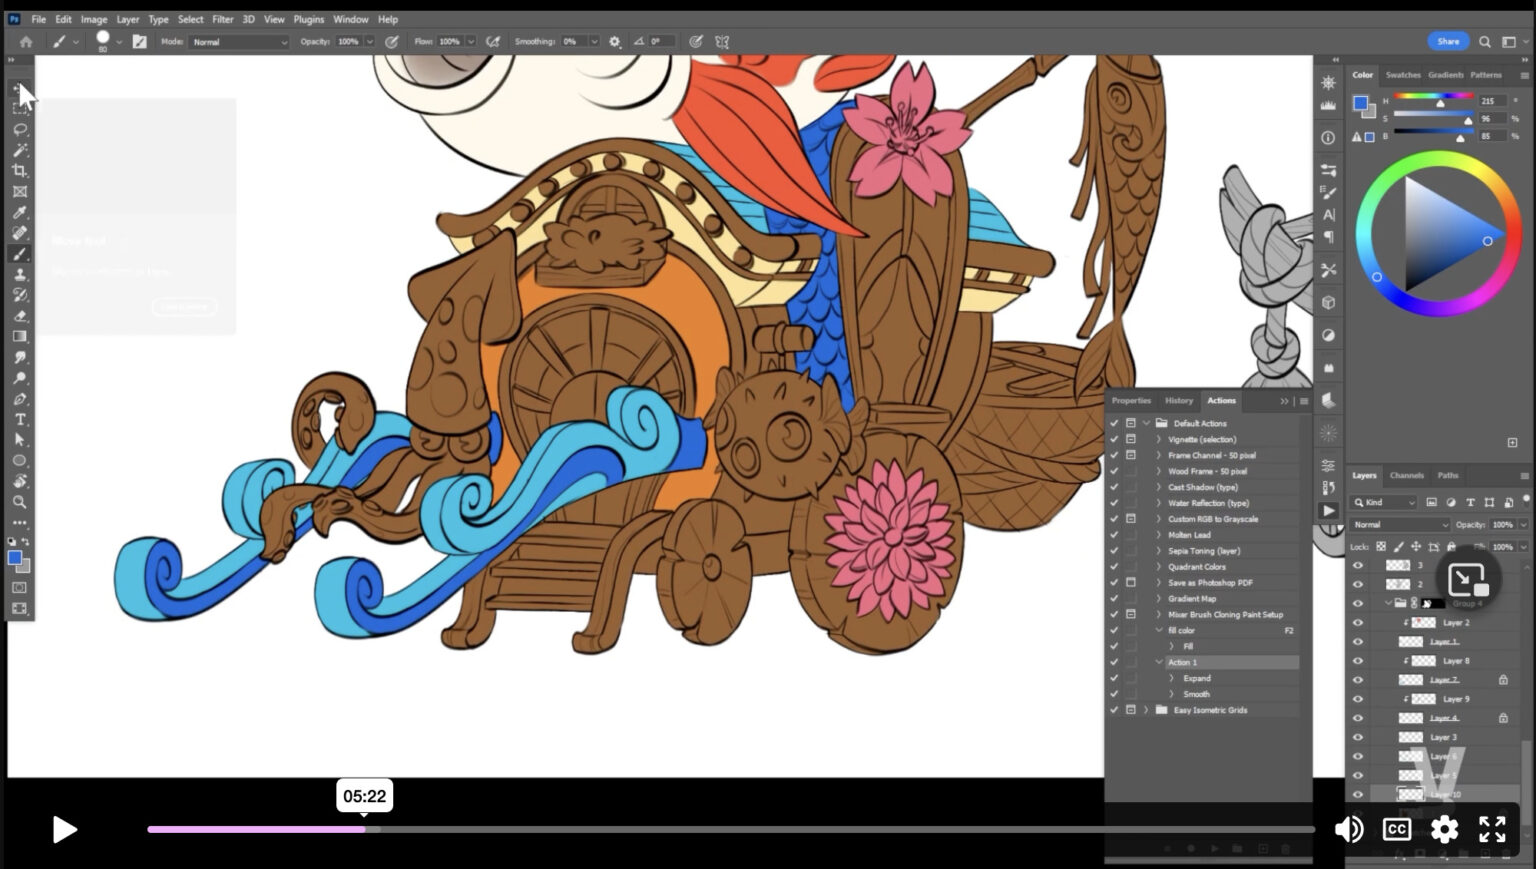Image resolution: width=1536 pixels, height=869 pixels.
Task: Select the Zoom tool
Action: pos(20,502)
